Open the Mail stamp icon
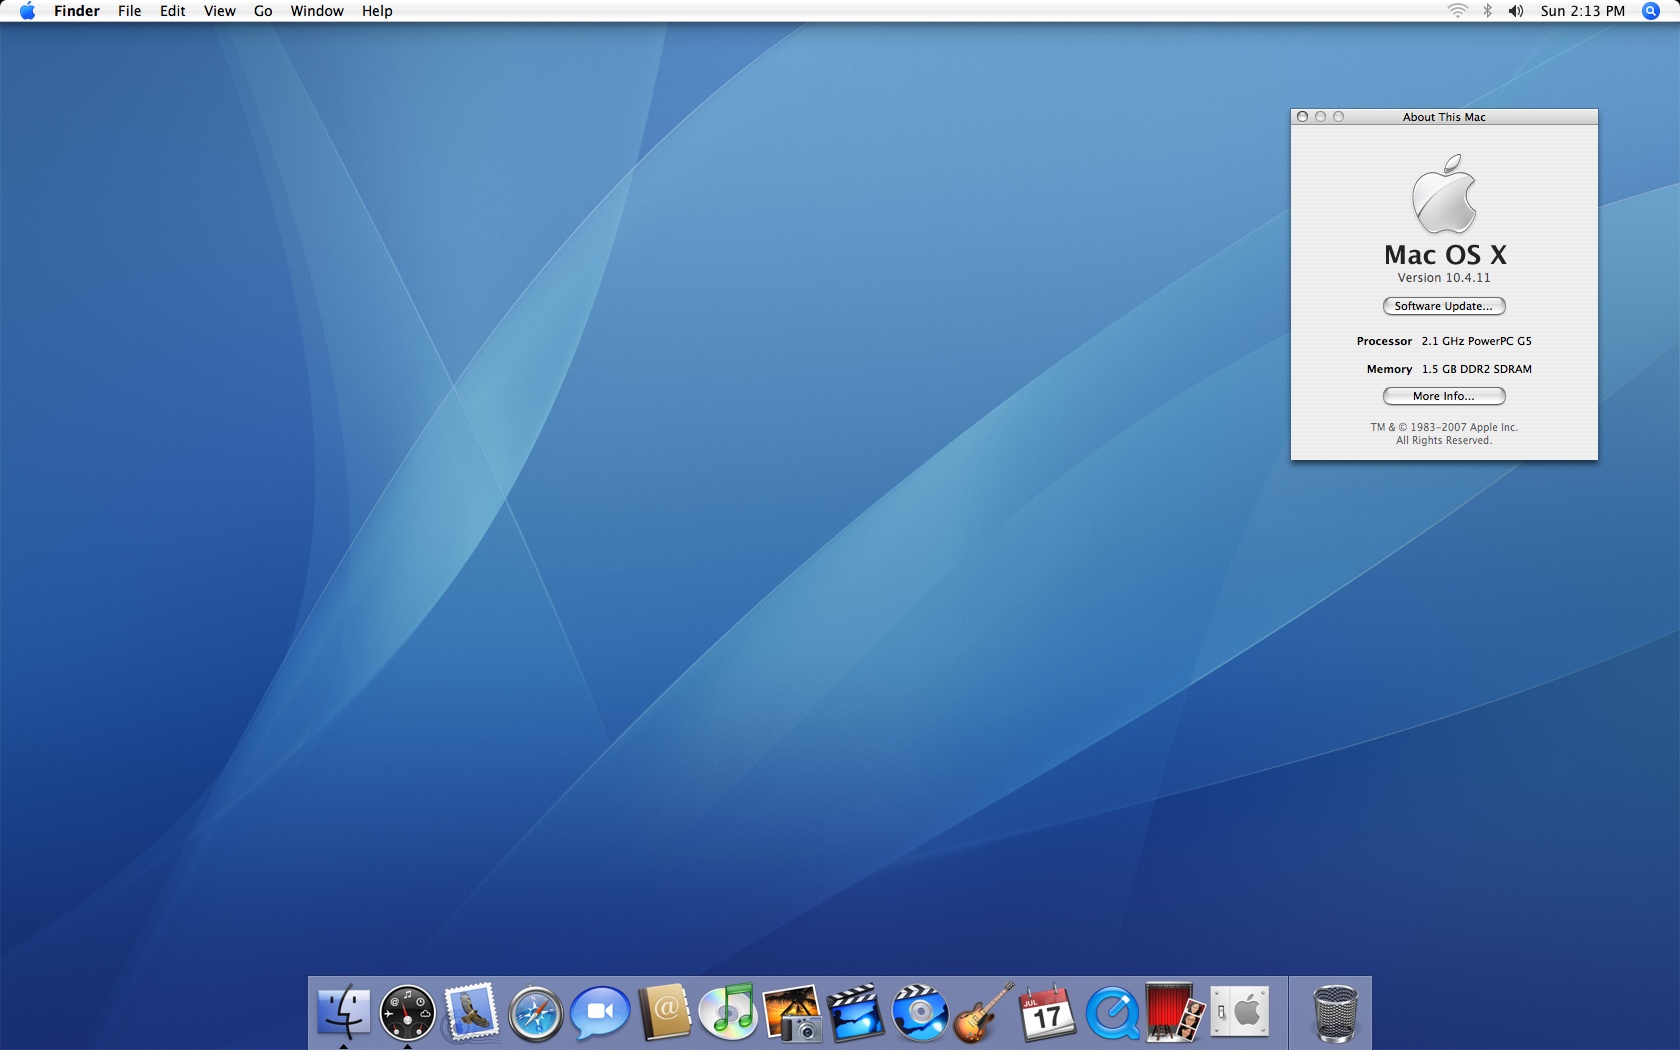1680x1050 pixels. pos(471,1012)
